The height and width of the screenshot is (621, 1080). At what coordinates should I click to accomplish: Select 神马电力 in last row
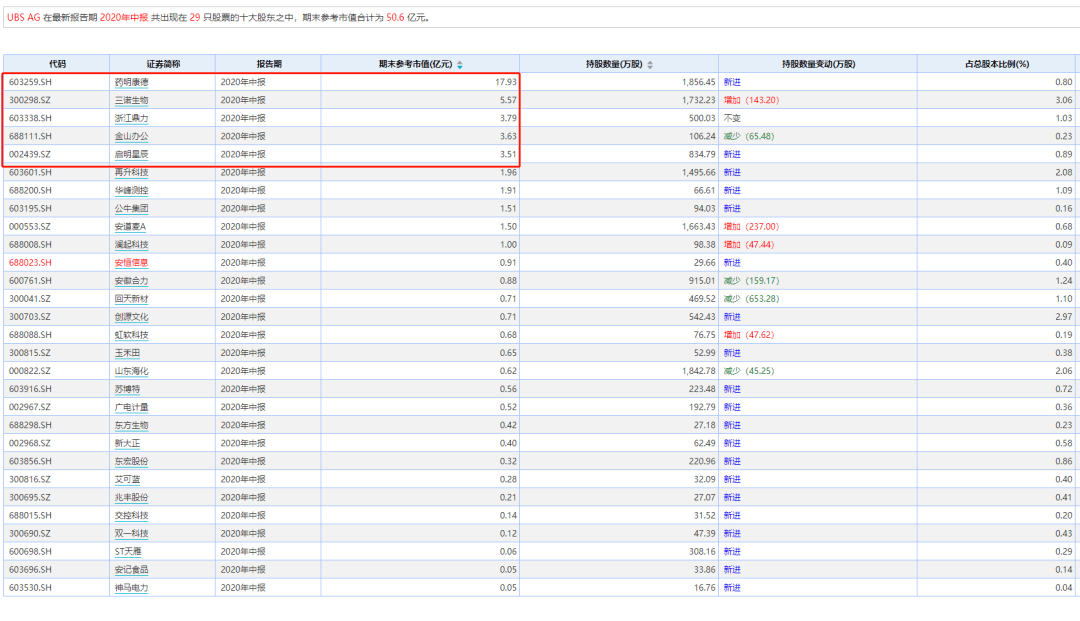click(131, 588)
